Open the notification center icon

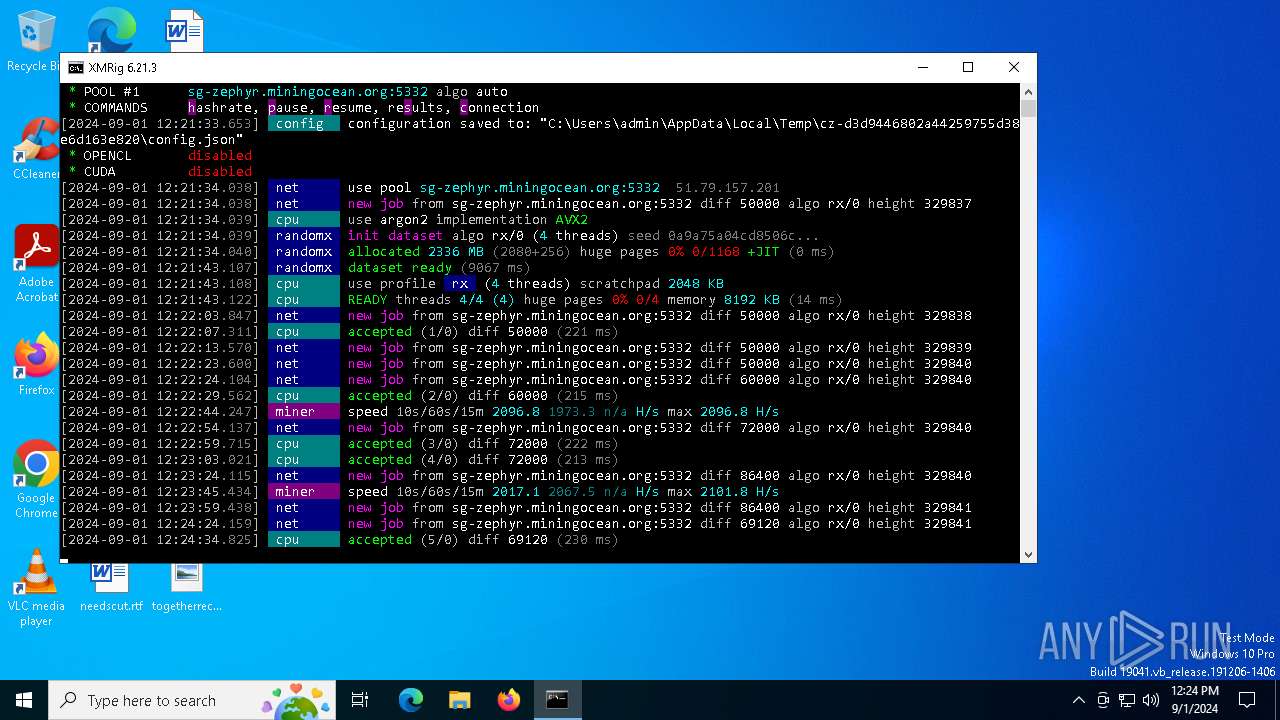point(1247,700)
